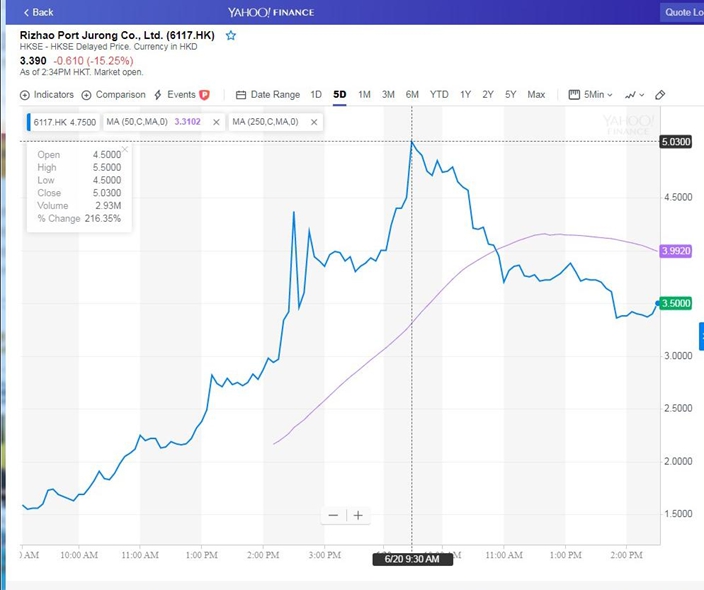Add stock to watchlist with star icon

click(x=231, y=35)
